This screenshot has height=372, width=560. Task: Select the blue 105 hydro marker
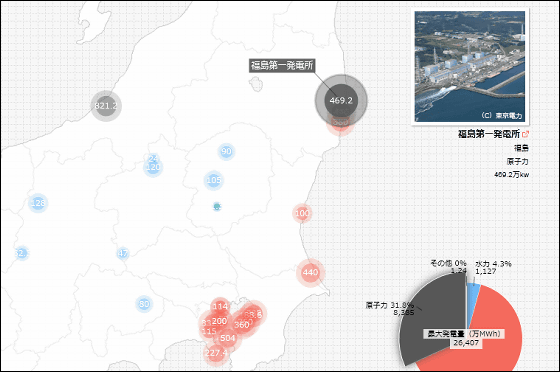point(214,180)
